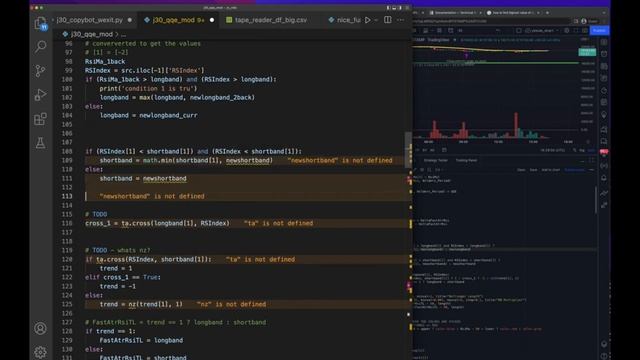Viewport: 640px width, 360px height.
Task: Open Strategy Tester tab in TradingView
Action: click(x=436, y=160)
